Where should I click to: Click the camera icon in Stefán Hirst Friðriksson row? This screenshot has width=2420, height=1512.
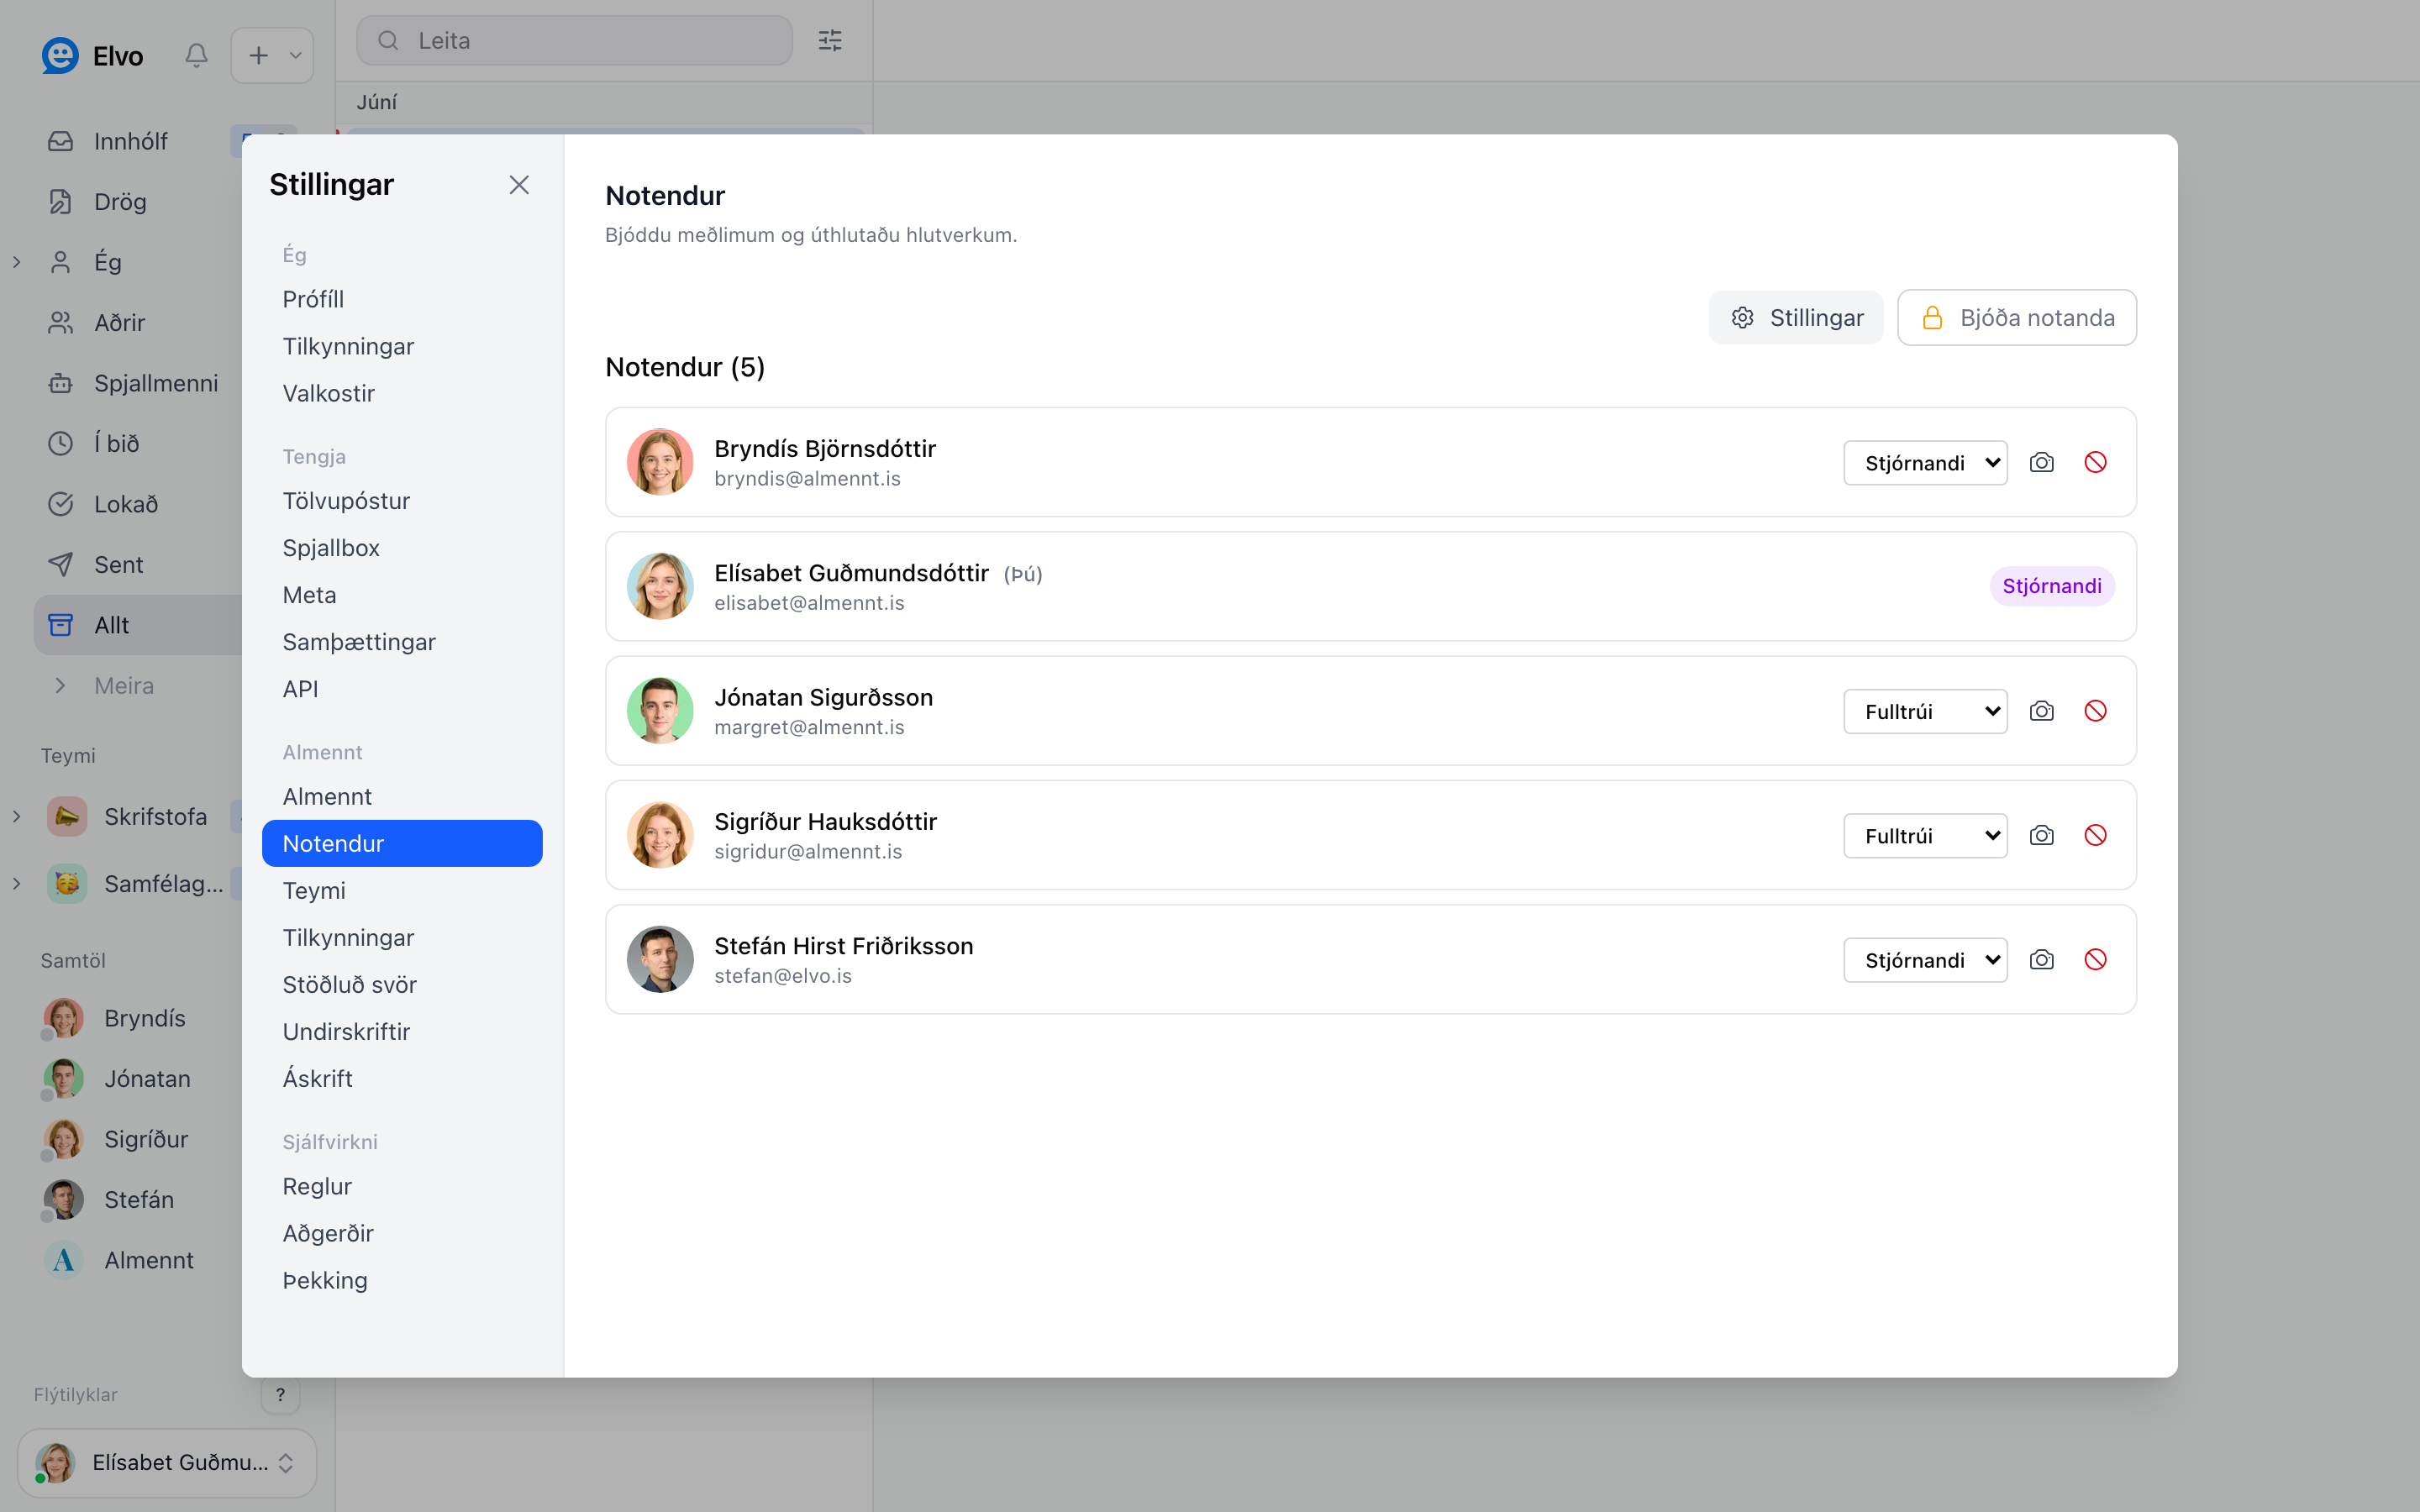[x=2041, y=960]
